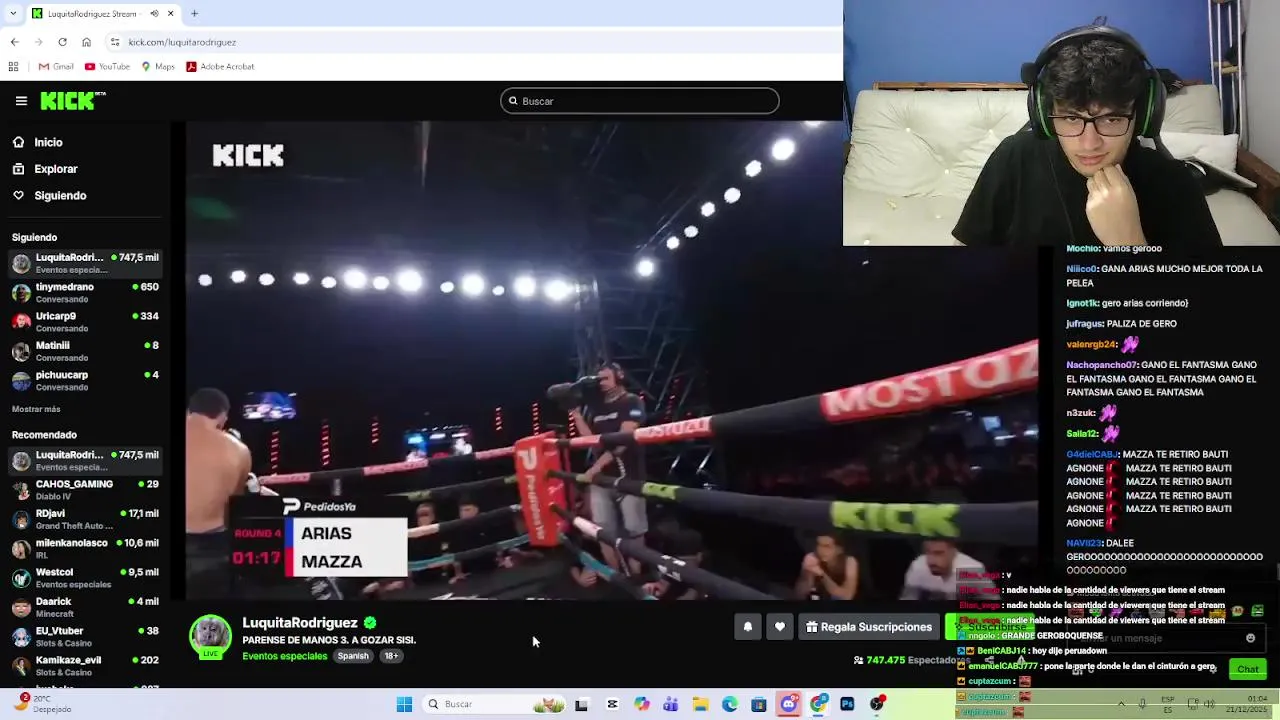Click browser Back arrow
Screen dimensions: 1280x720
click(14, 42)
